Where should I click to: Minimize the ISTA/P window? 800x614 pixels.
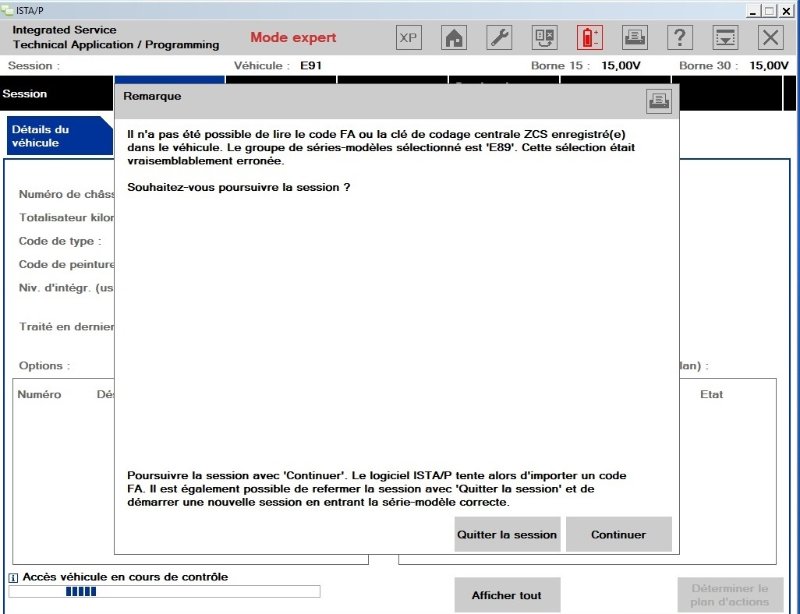(753, 10)
